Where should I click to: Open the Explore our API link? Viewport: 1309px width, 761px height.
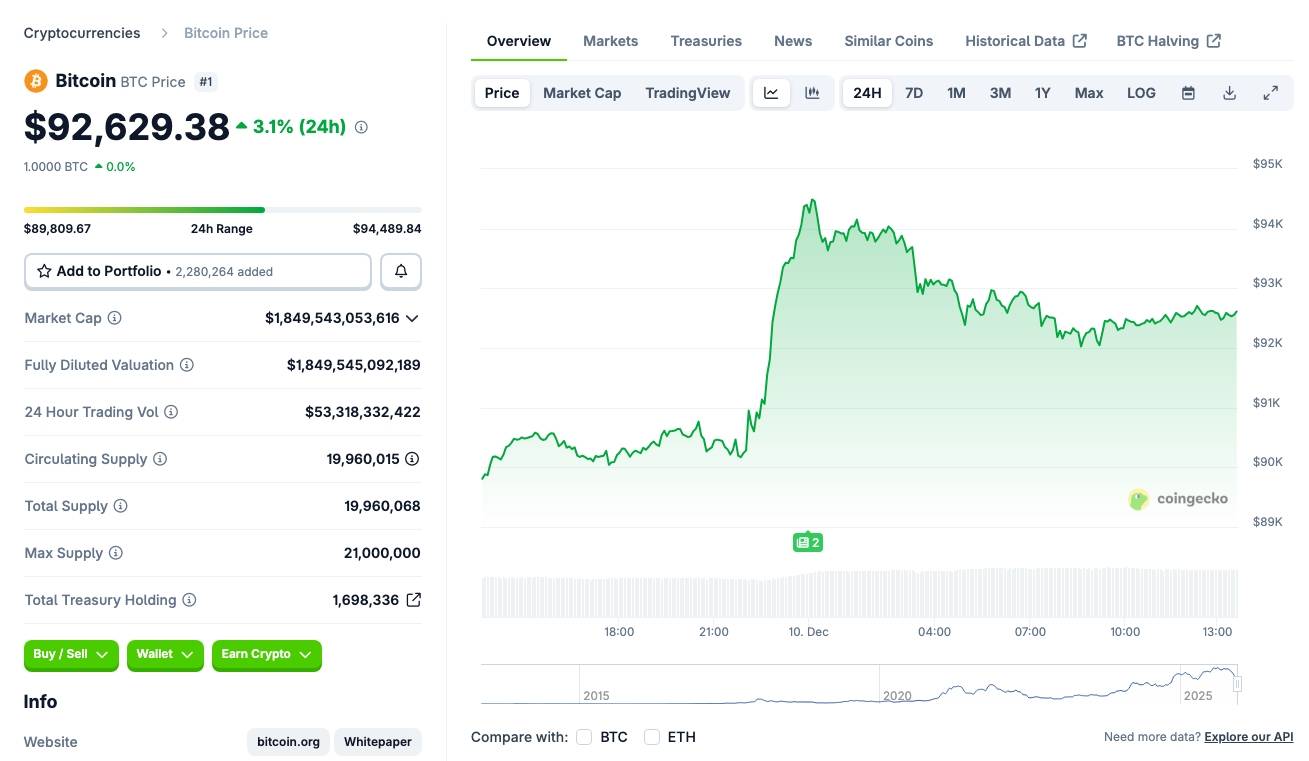coord(1248,737)
